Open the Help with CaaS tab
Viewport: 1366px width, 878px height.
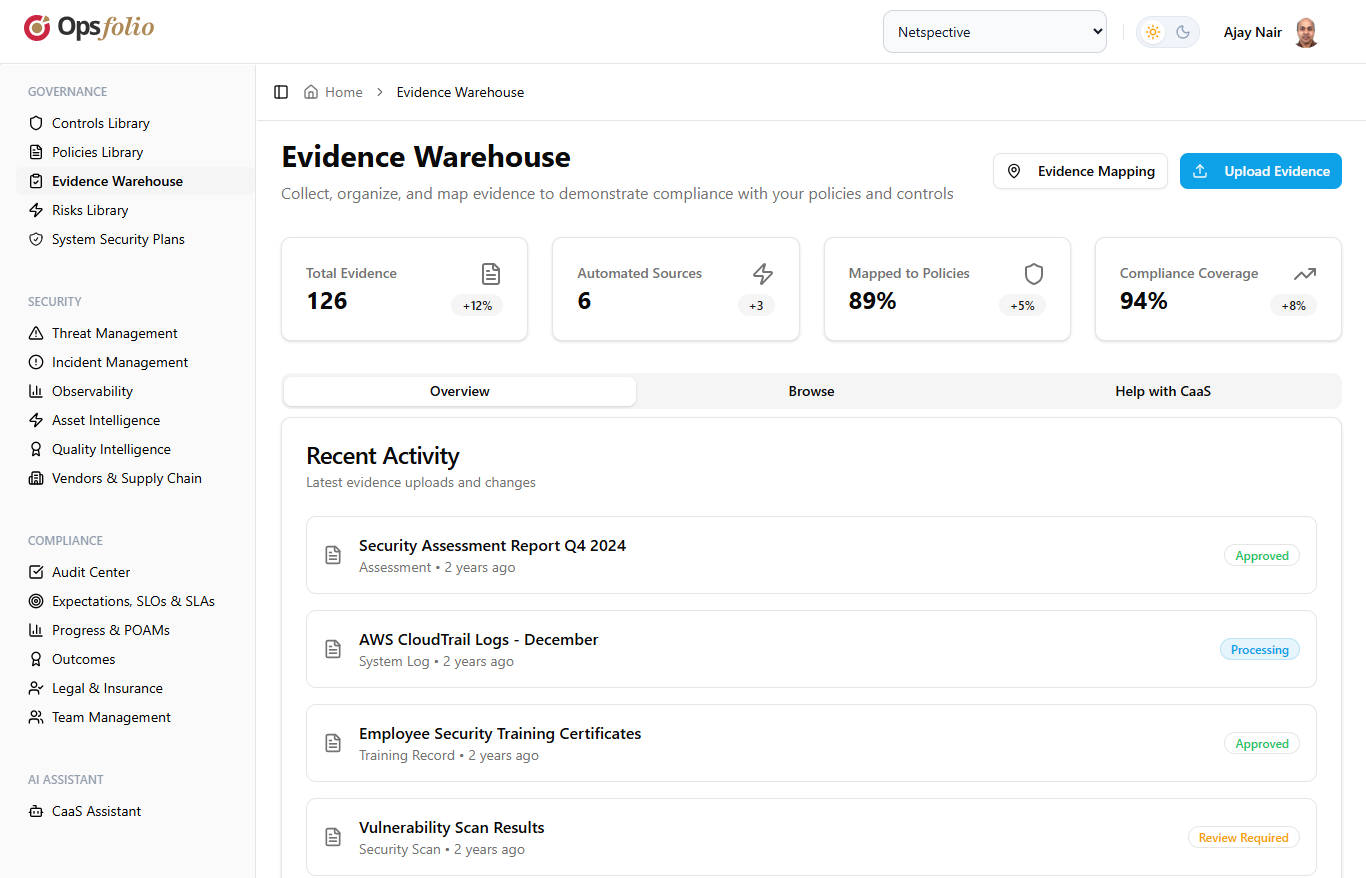pyautogui.click(x=1163, y=391)
